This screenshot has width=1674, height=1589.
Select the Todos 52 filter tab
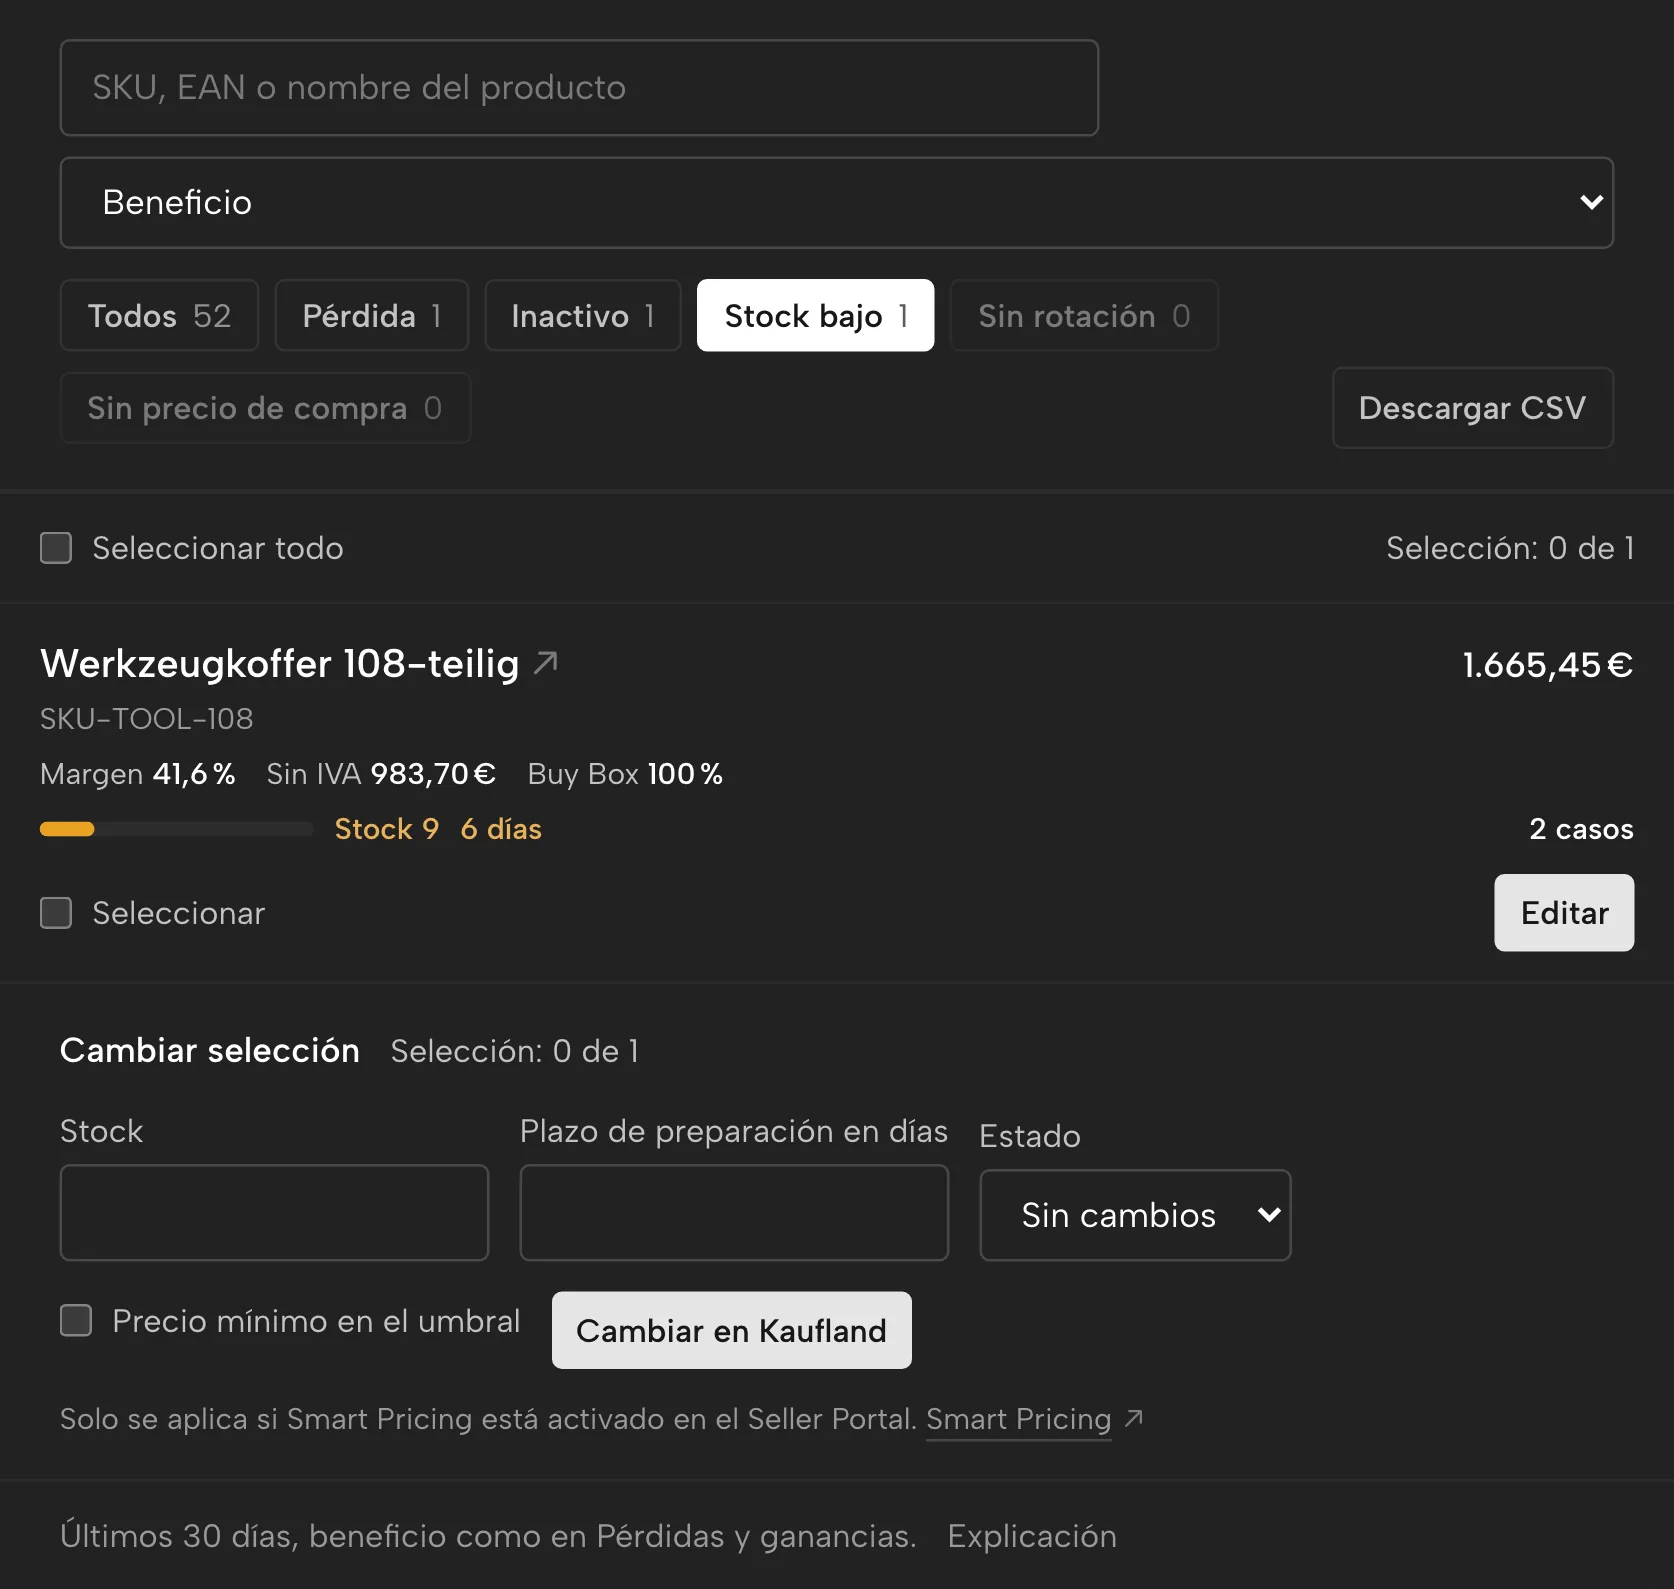pos(159,316)
